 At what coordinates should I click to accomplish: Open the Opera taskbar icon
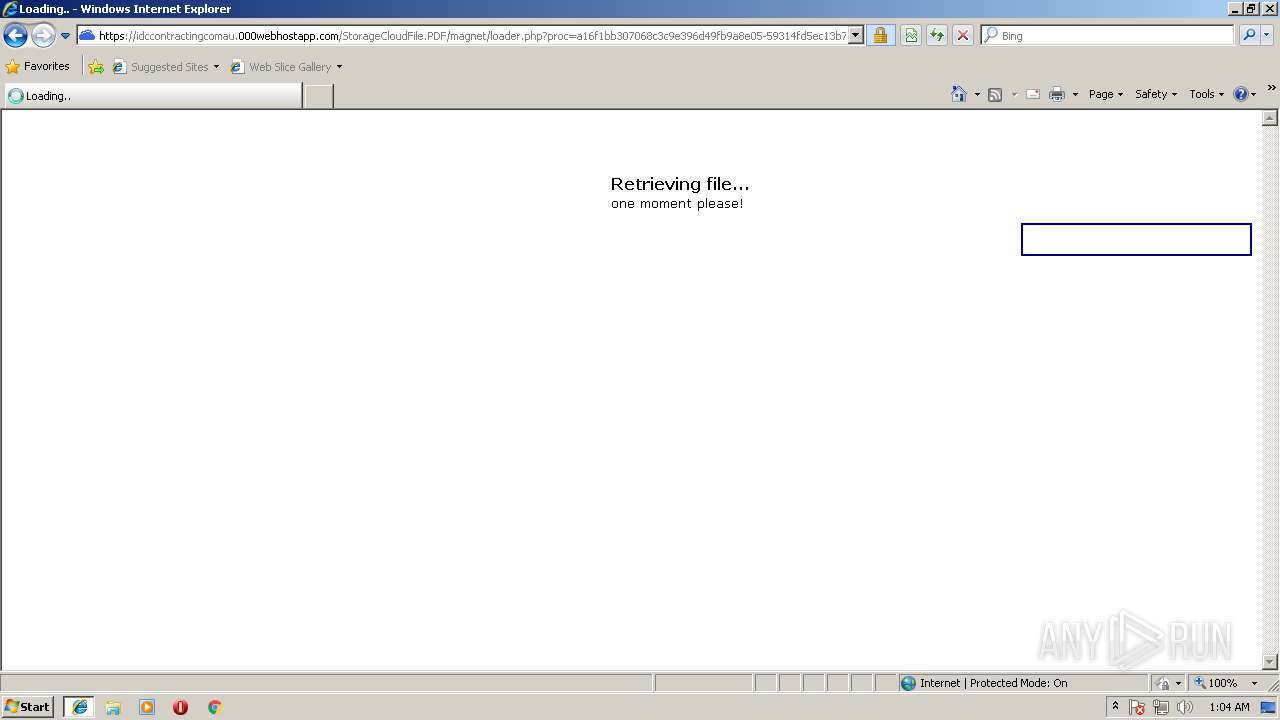[x=180, y=707]
